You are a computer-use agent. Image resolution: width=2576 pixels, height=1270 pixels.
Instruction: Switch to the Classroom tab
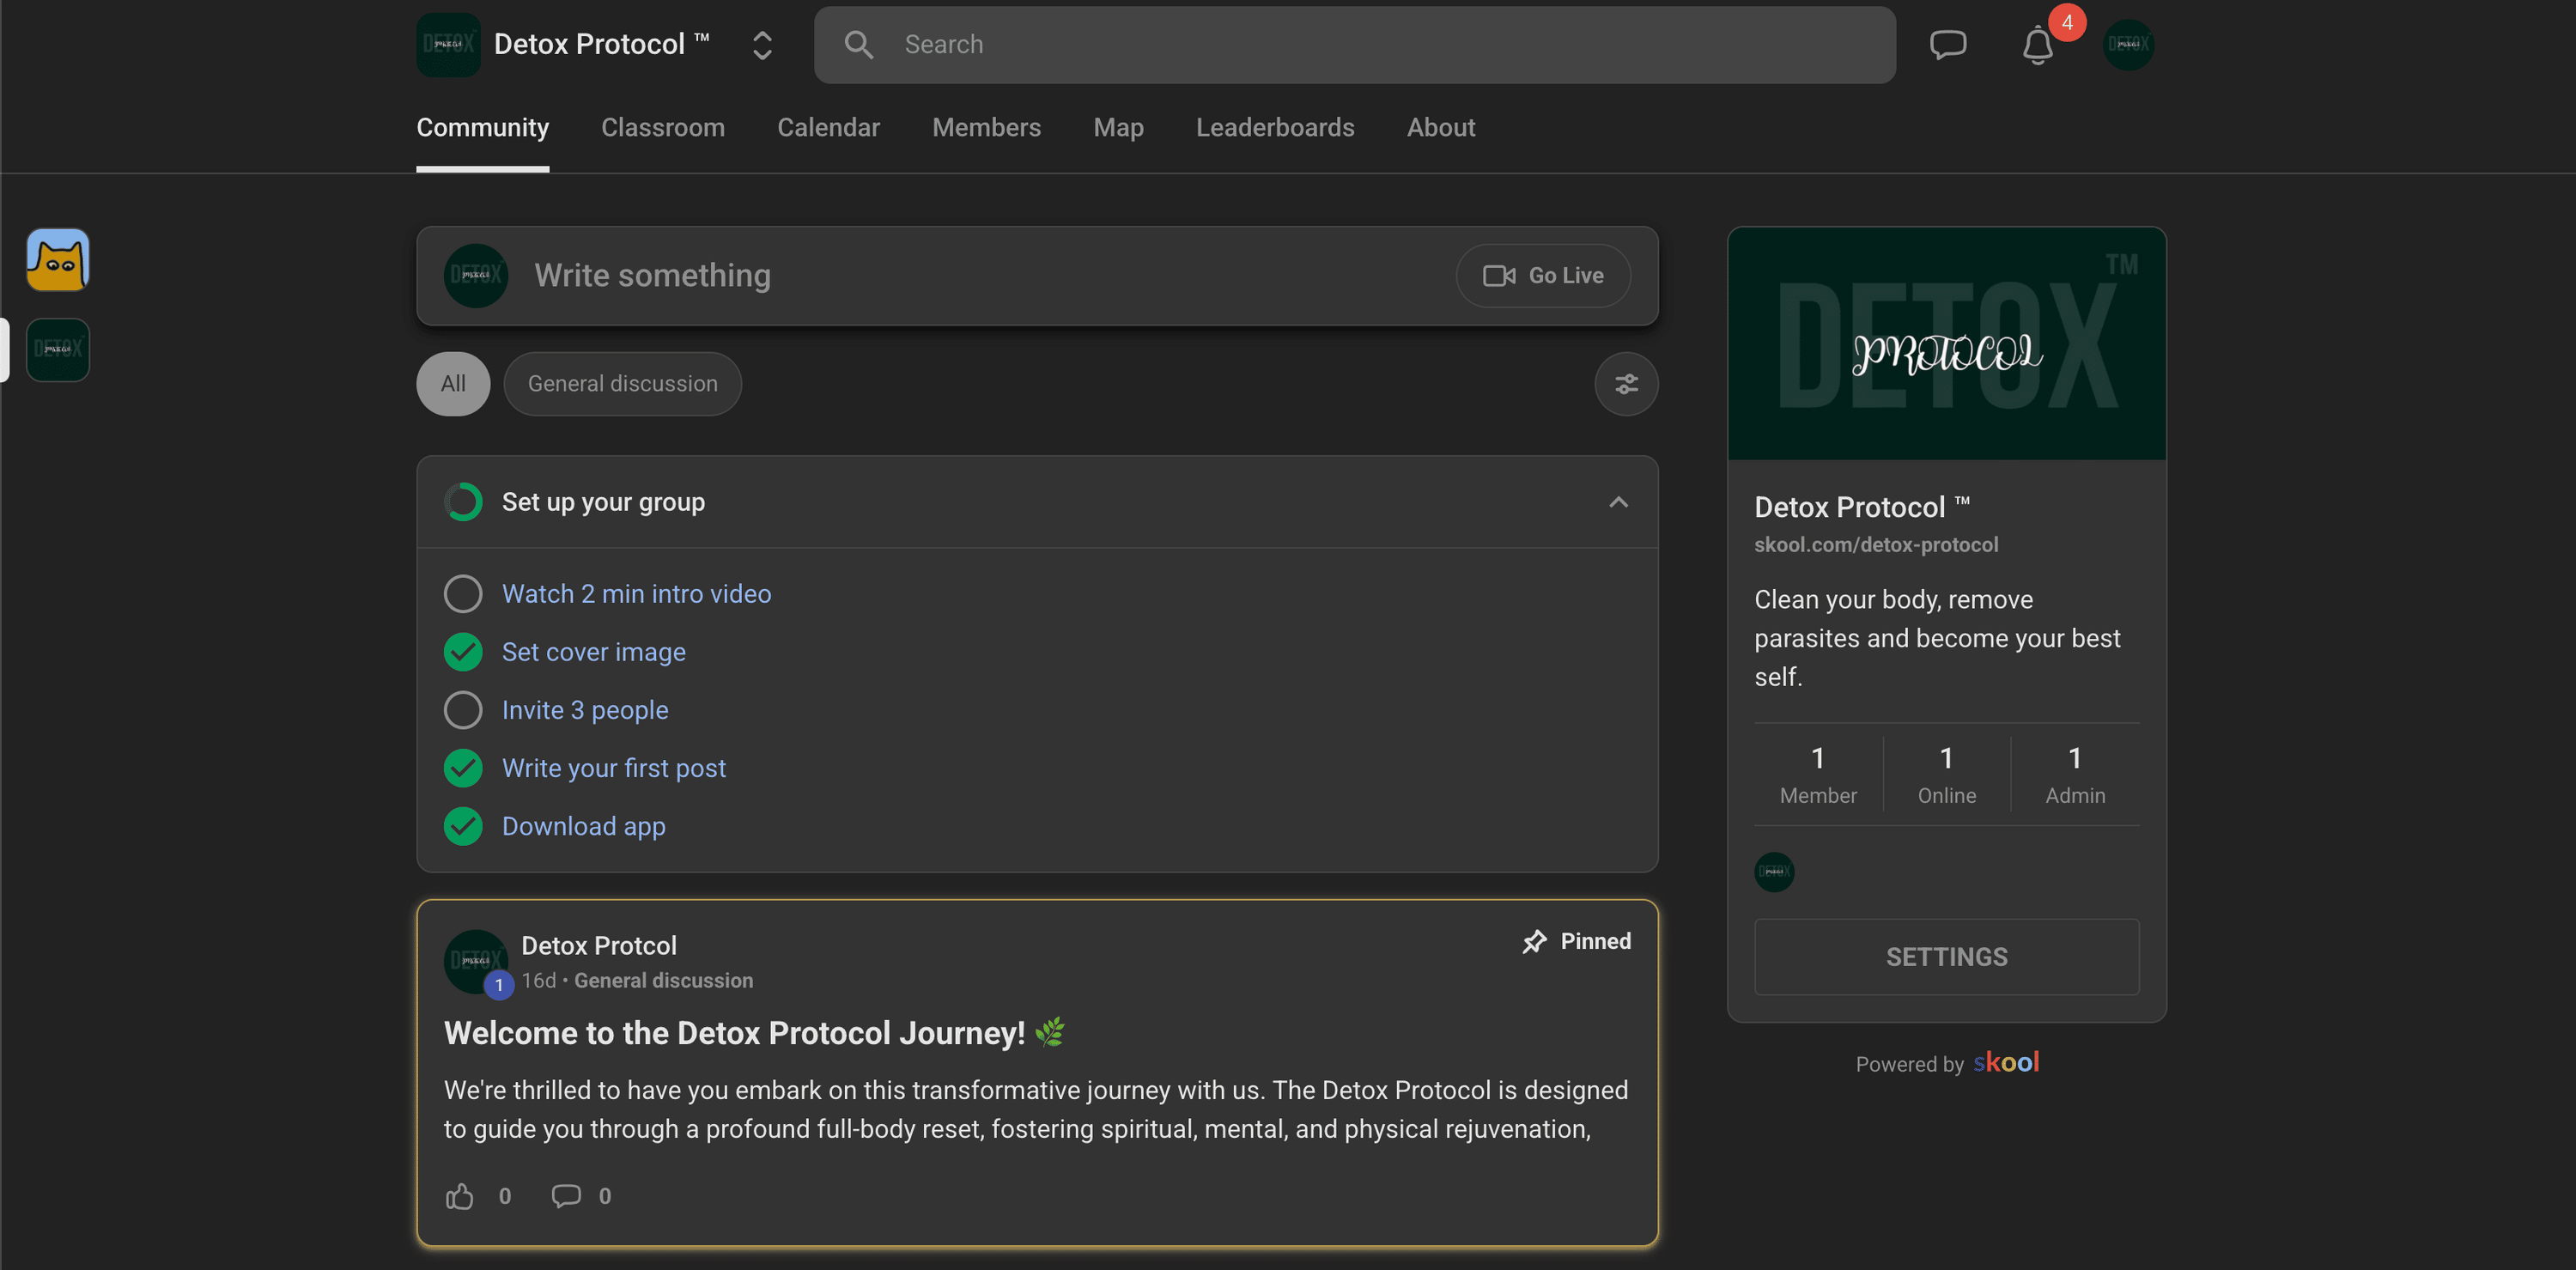[x=662, y=128]
